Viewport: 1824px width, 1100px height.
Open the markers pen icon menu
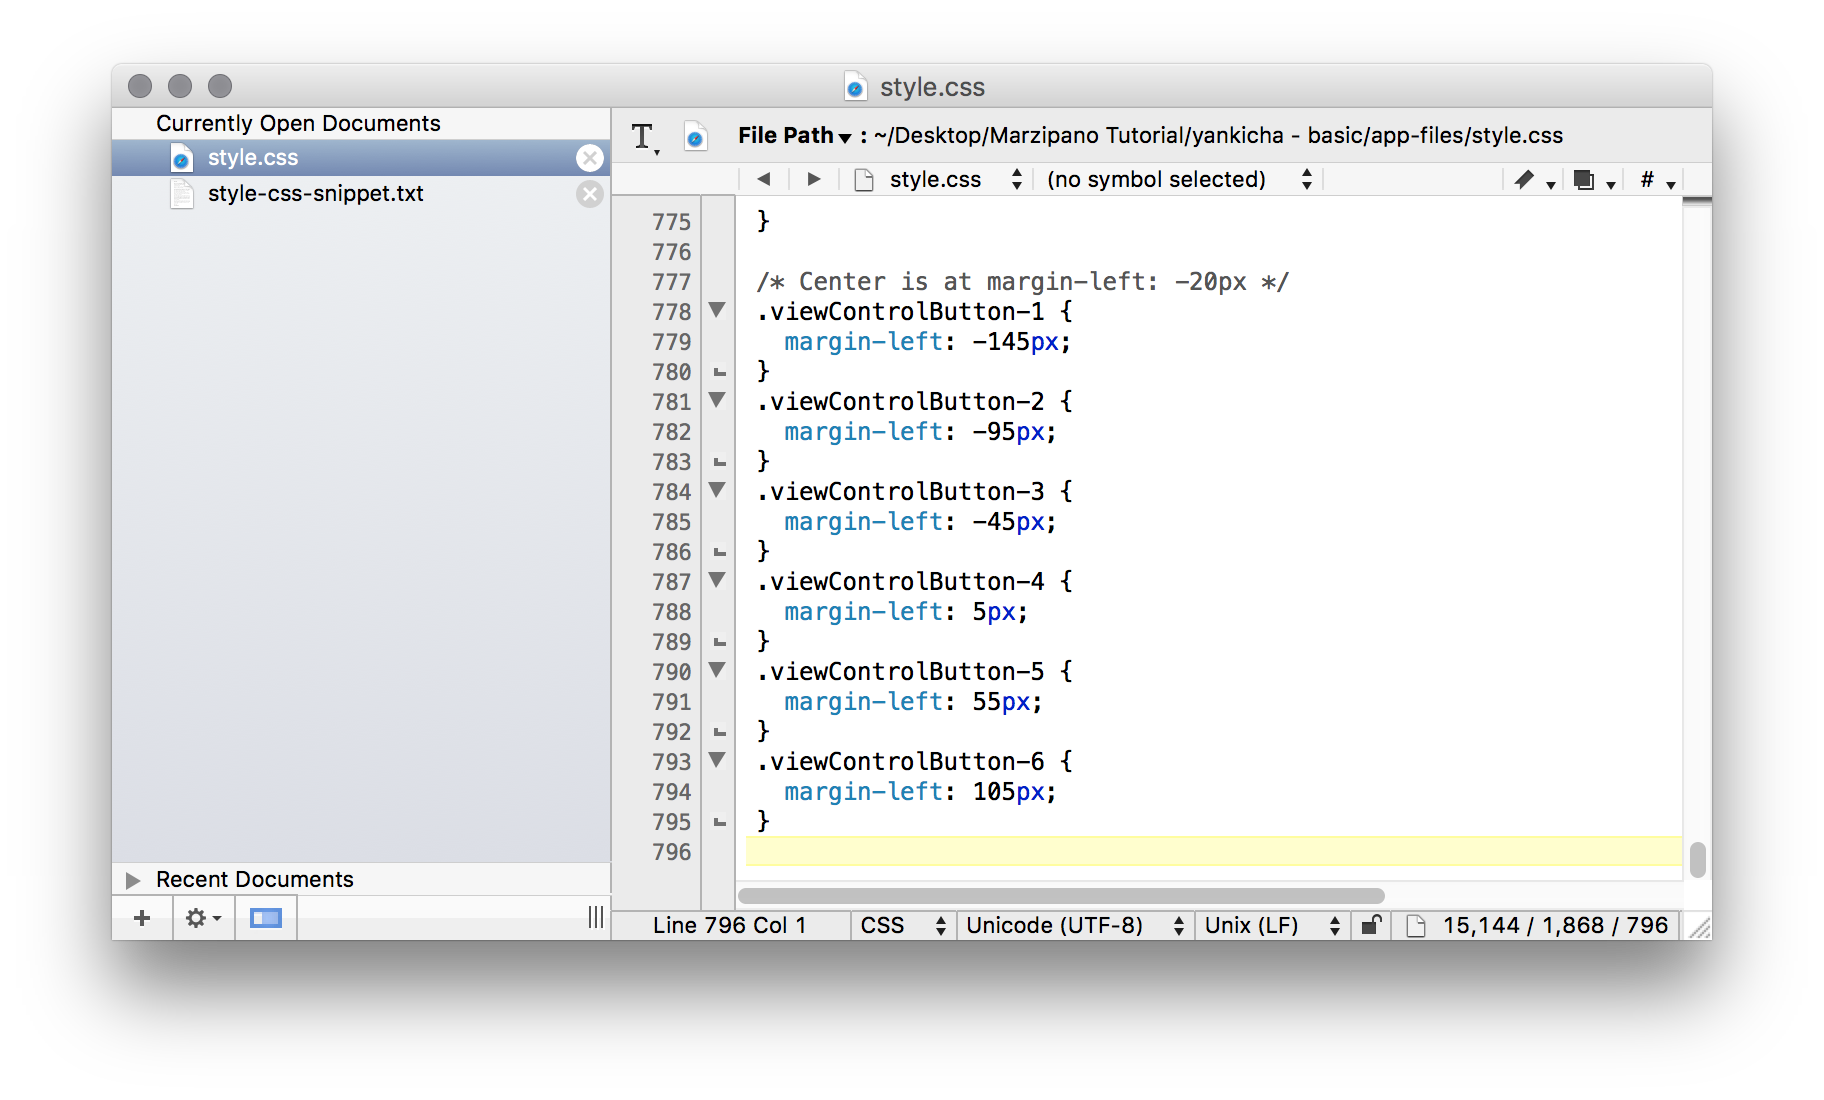[x=1534, y=180]
